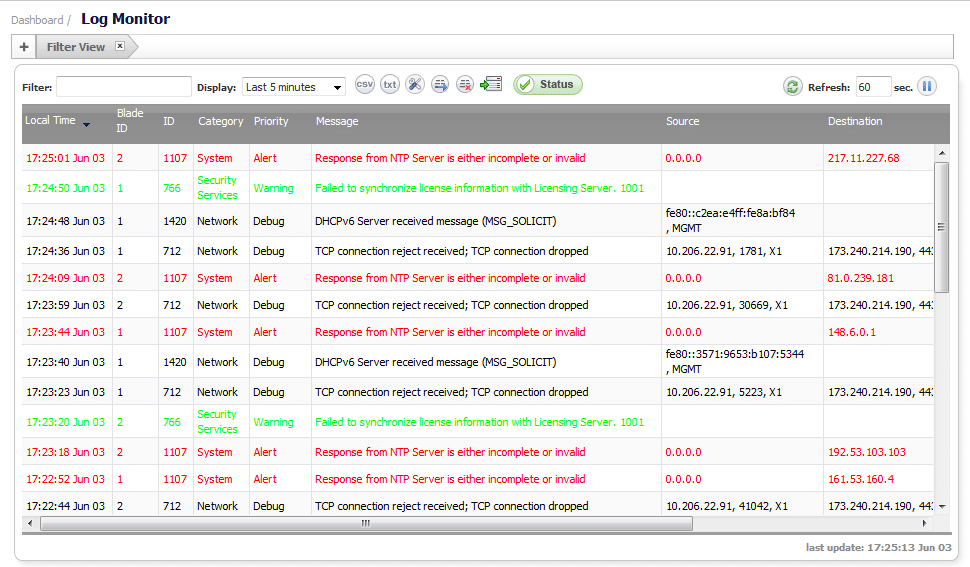Click destination 148.6.0.1
970x567 pixels.
(852, 332)
